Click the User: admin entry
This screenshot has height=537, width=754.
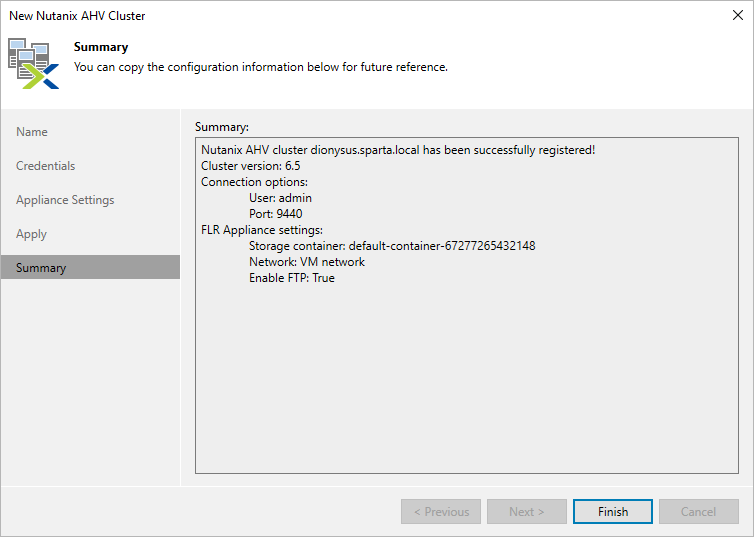coord(280,198)
